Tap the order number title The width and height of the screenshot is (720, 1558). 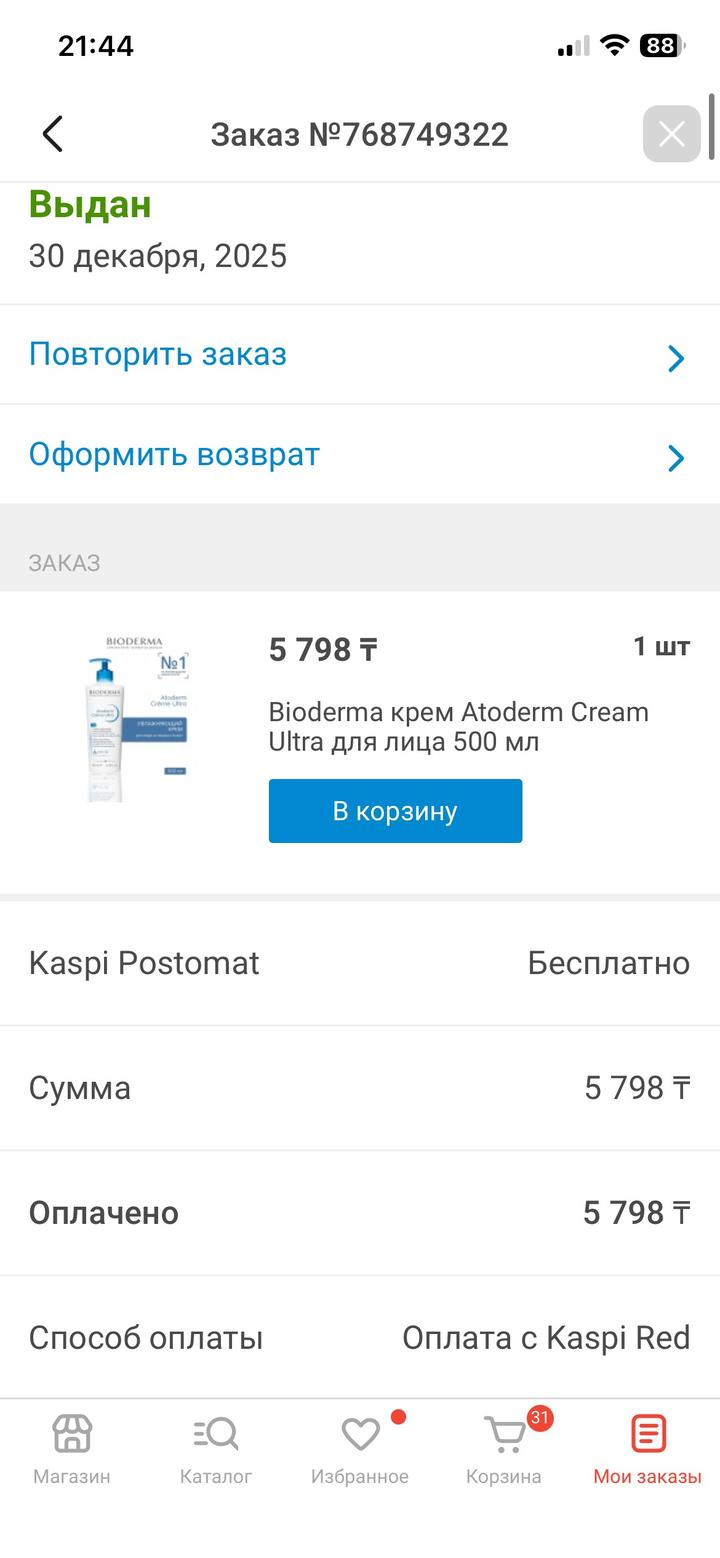[x=359, y=134]
